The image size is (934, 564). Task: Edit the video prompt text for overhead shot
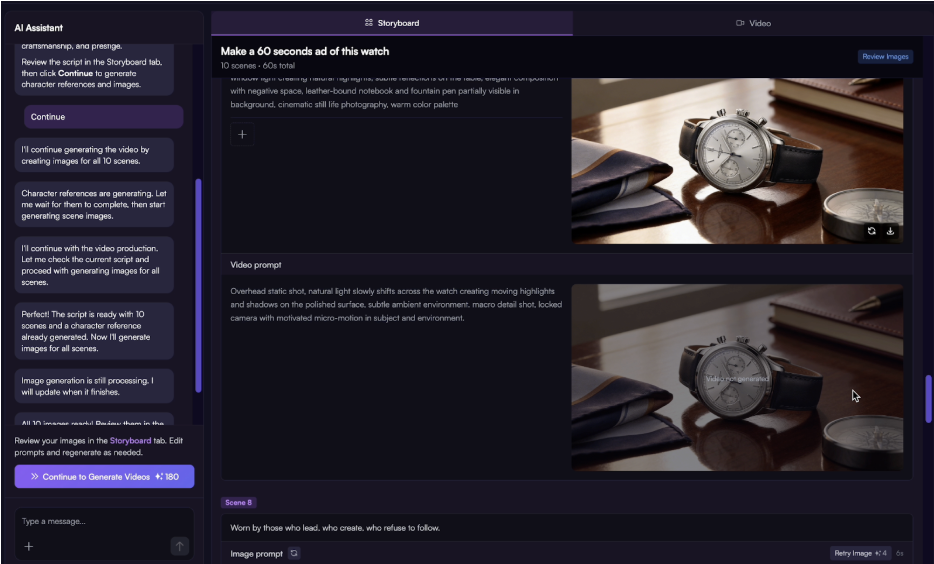395,304
